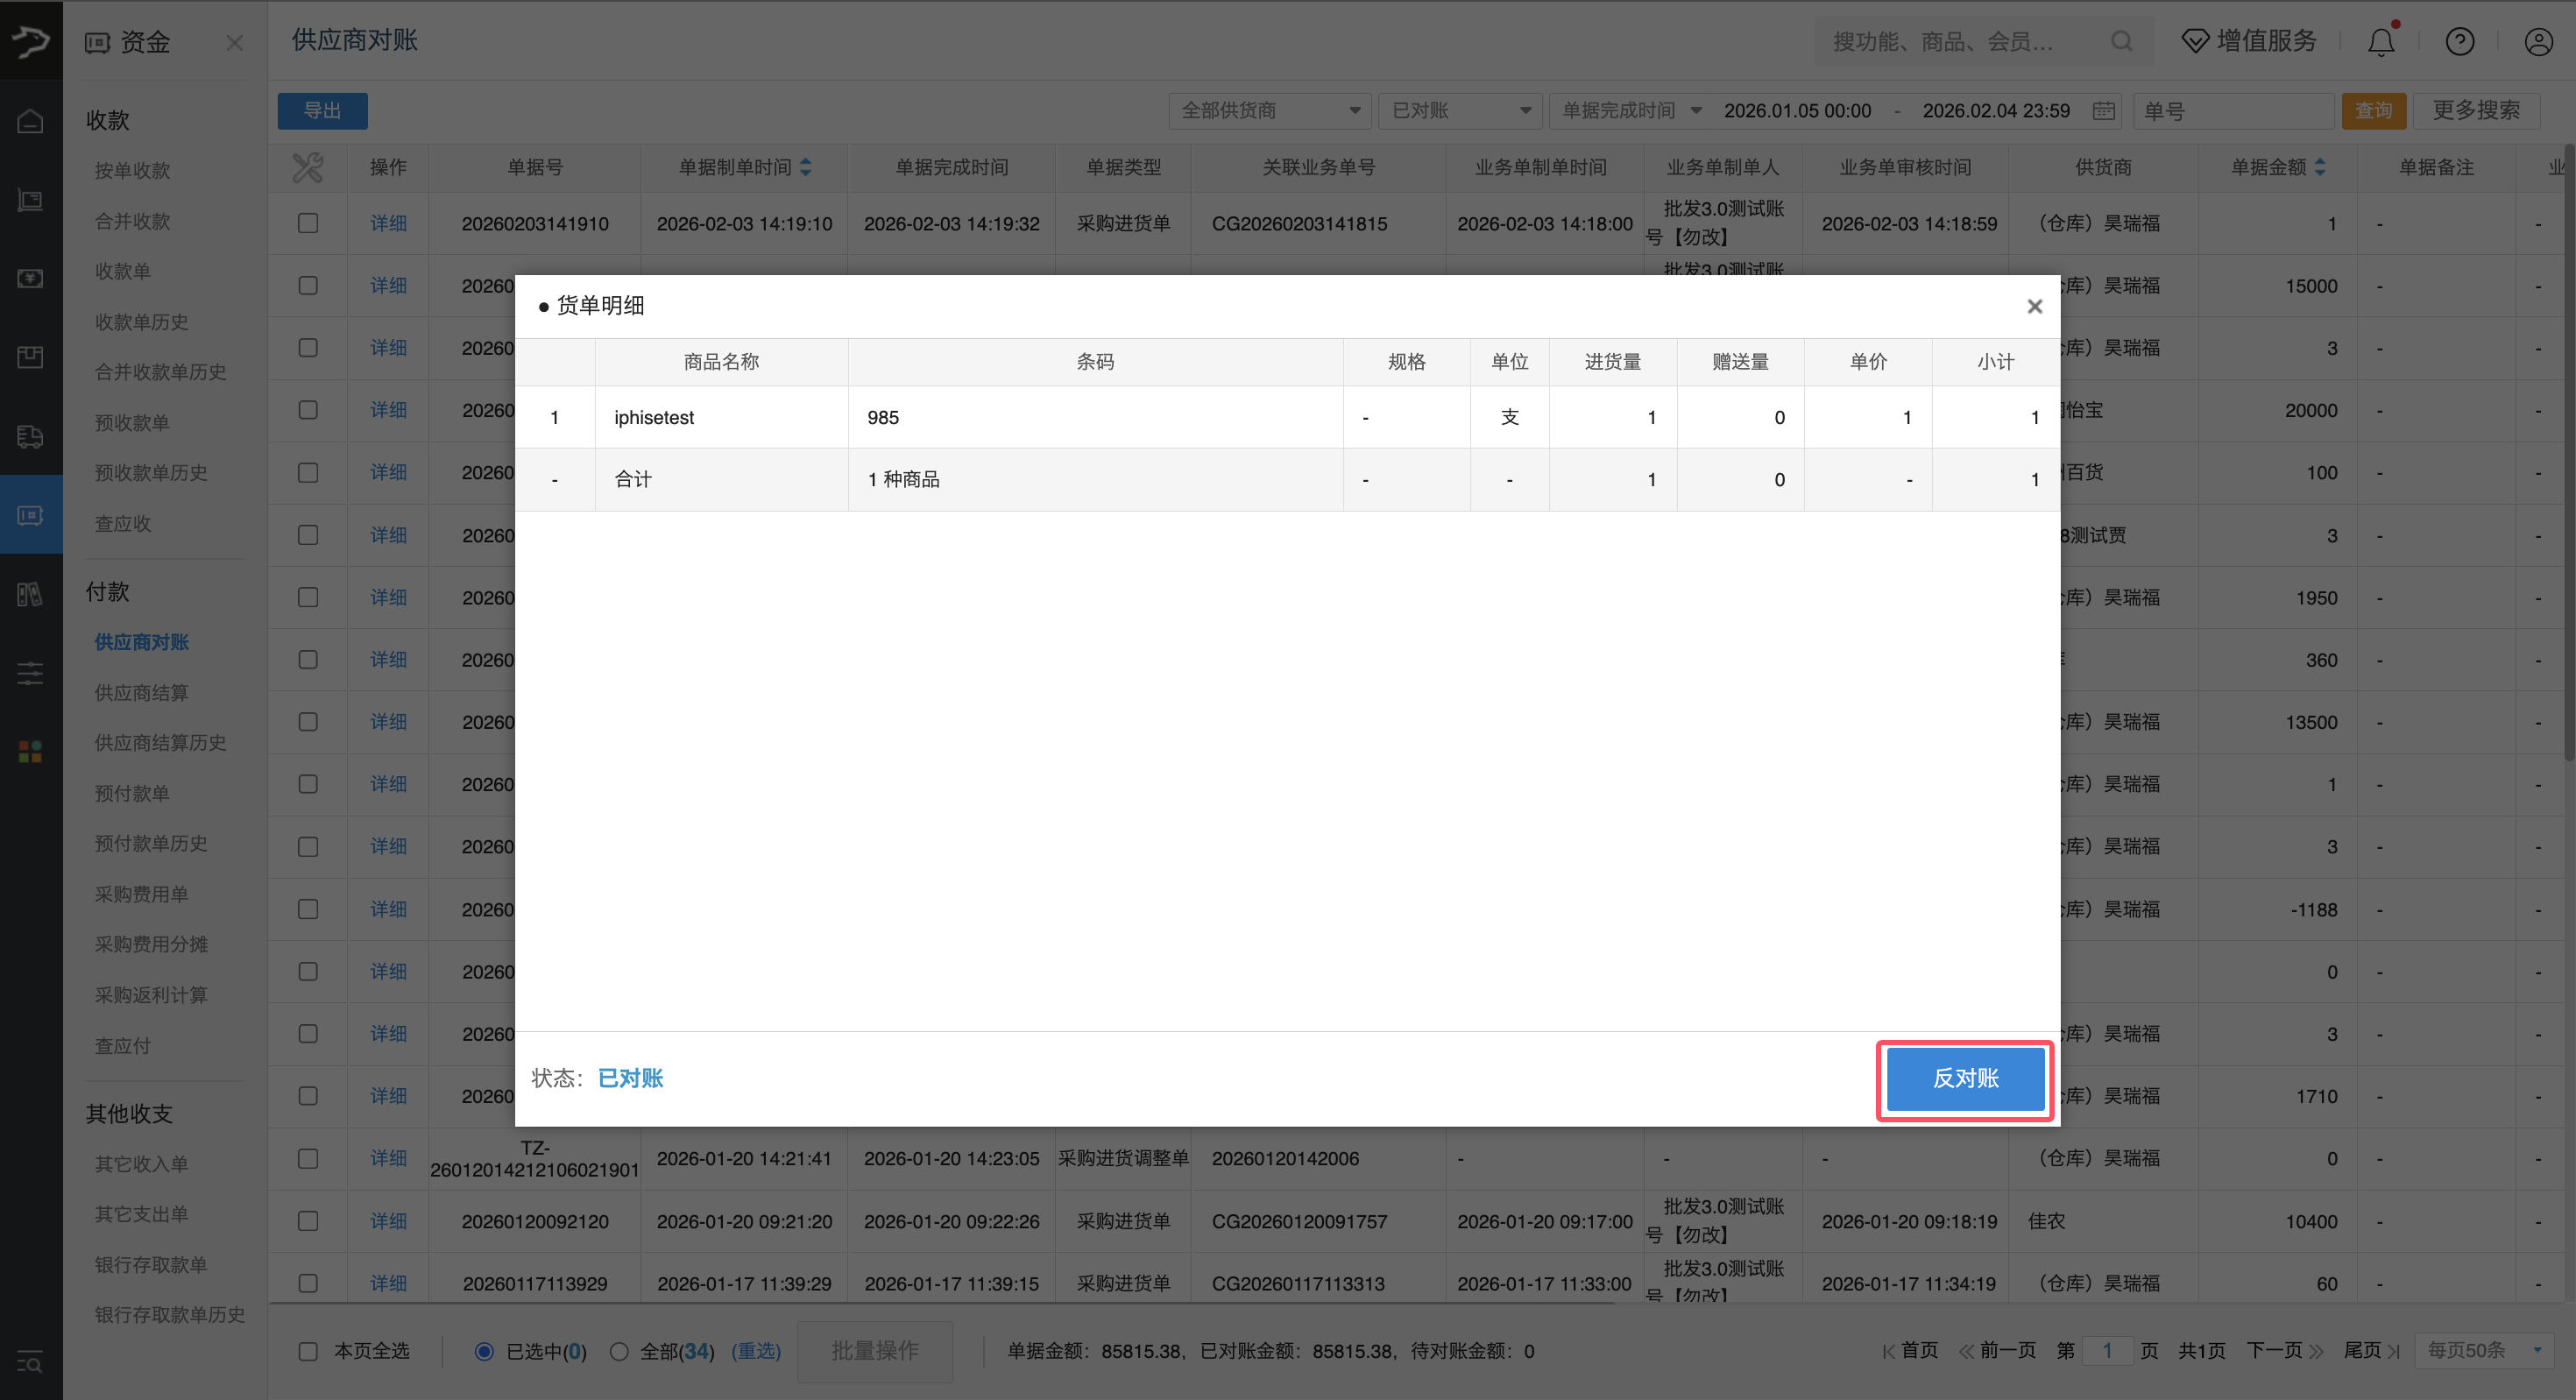
Task: Open the calendar date picker icon
Action: point(2104,111)
